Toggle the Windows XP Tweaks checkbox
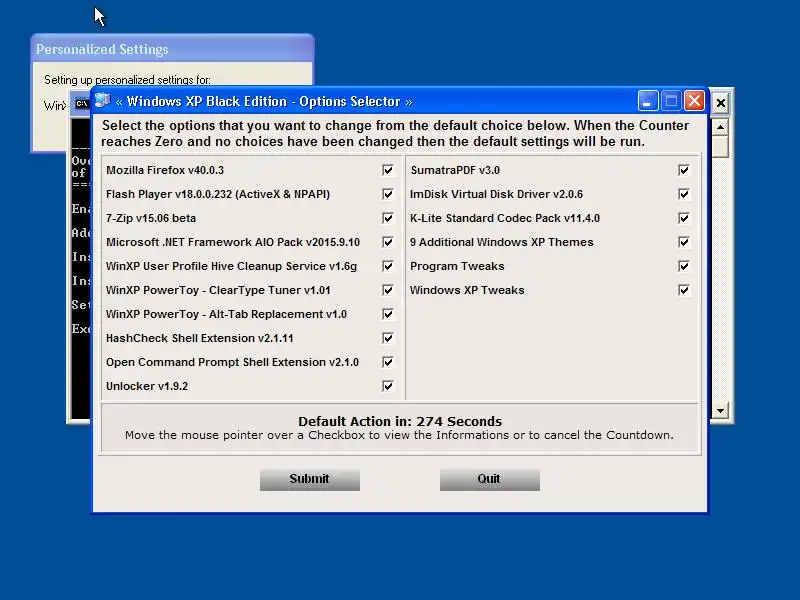 684,290
